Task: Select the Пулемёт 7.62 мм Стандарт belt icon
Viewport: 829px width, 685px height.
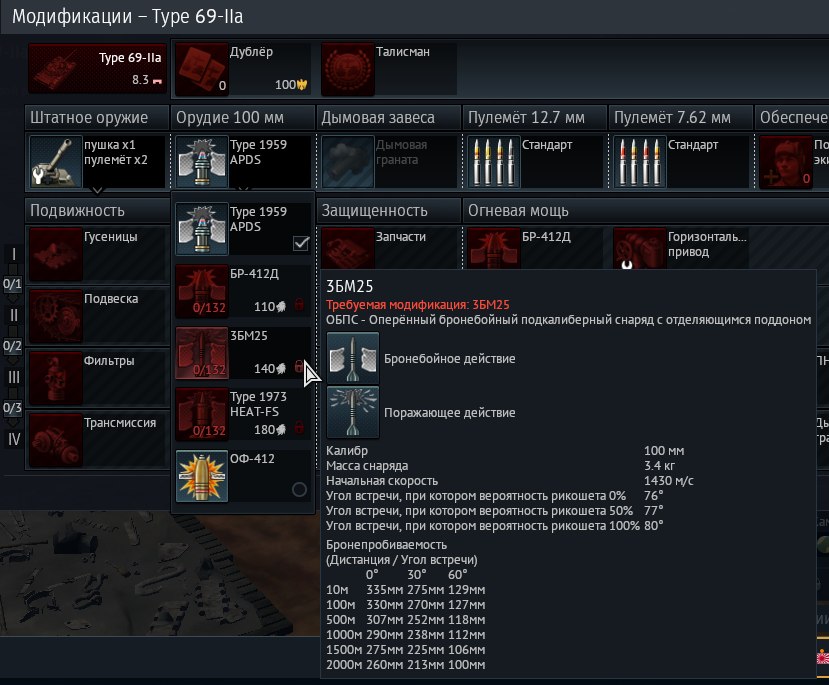Action: [x=639, y=162]
